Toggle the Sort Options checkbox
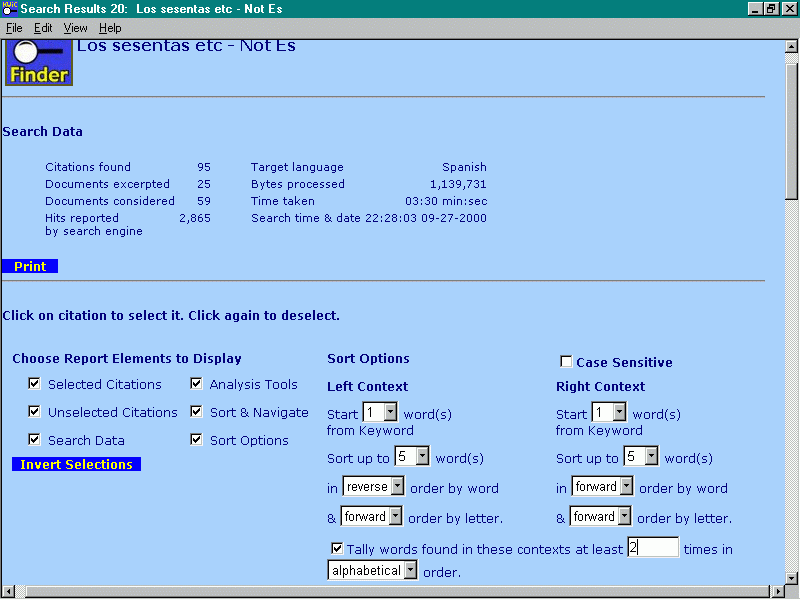The width and height of the screenshot is (800, 600). click(x=196, y=440)
